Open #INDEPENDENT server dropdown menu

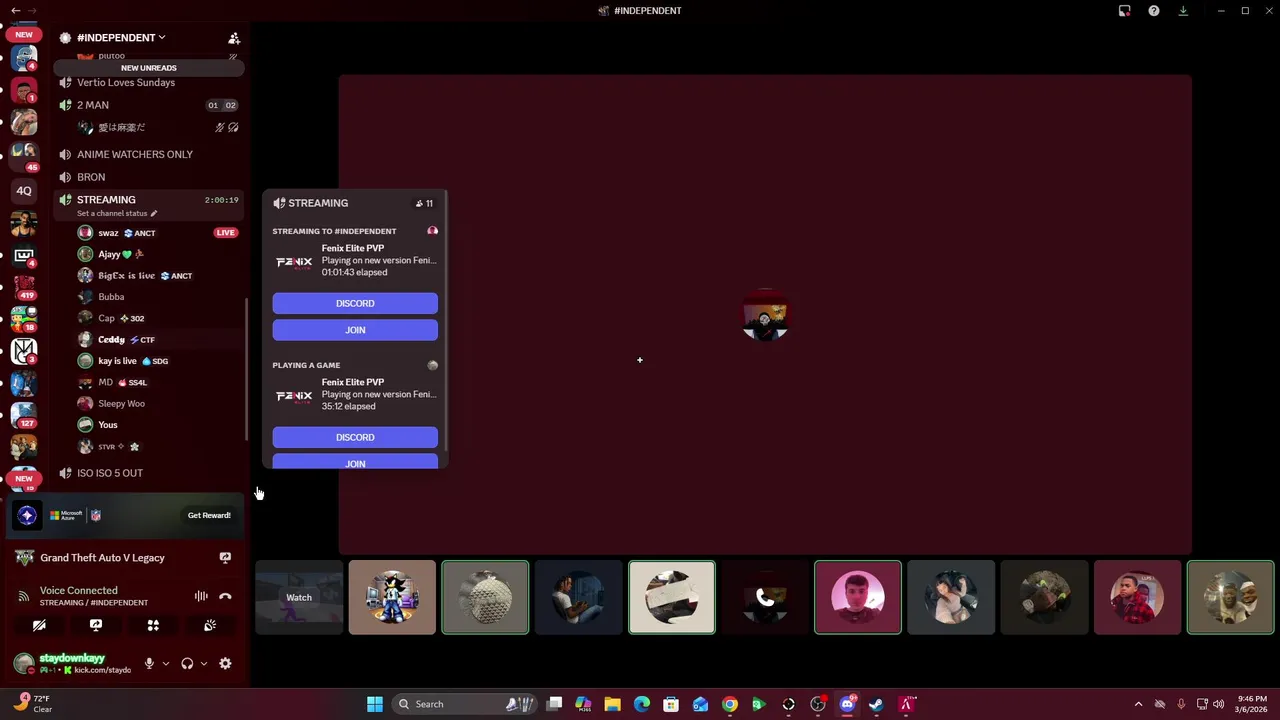coord(120,37)
